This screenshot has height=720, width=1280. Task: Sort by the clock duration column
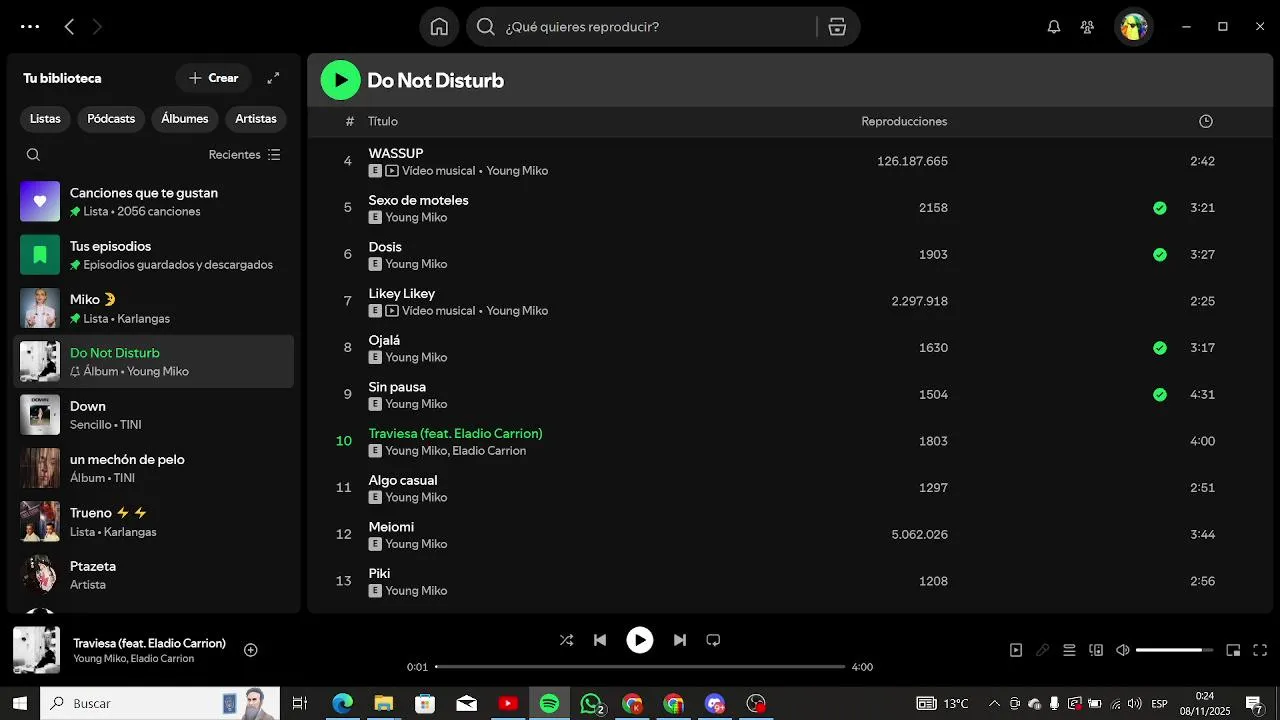click(x=1205, y=121)
